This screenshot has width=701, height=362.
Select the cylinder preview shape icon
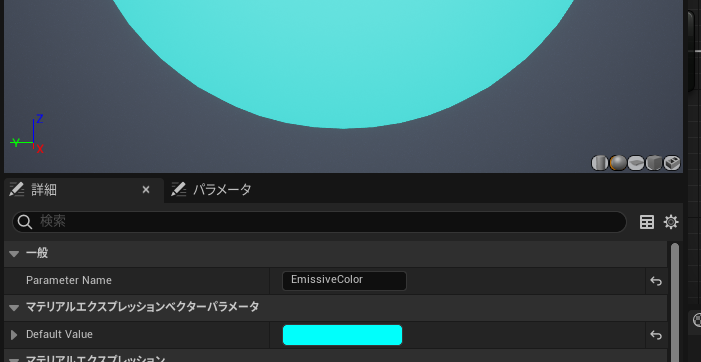(x=600, y=163)
